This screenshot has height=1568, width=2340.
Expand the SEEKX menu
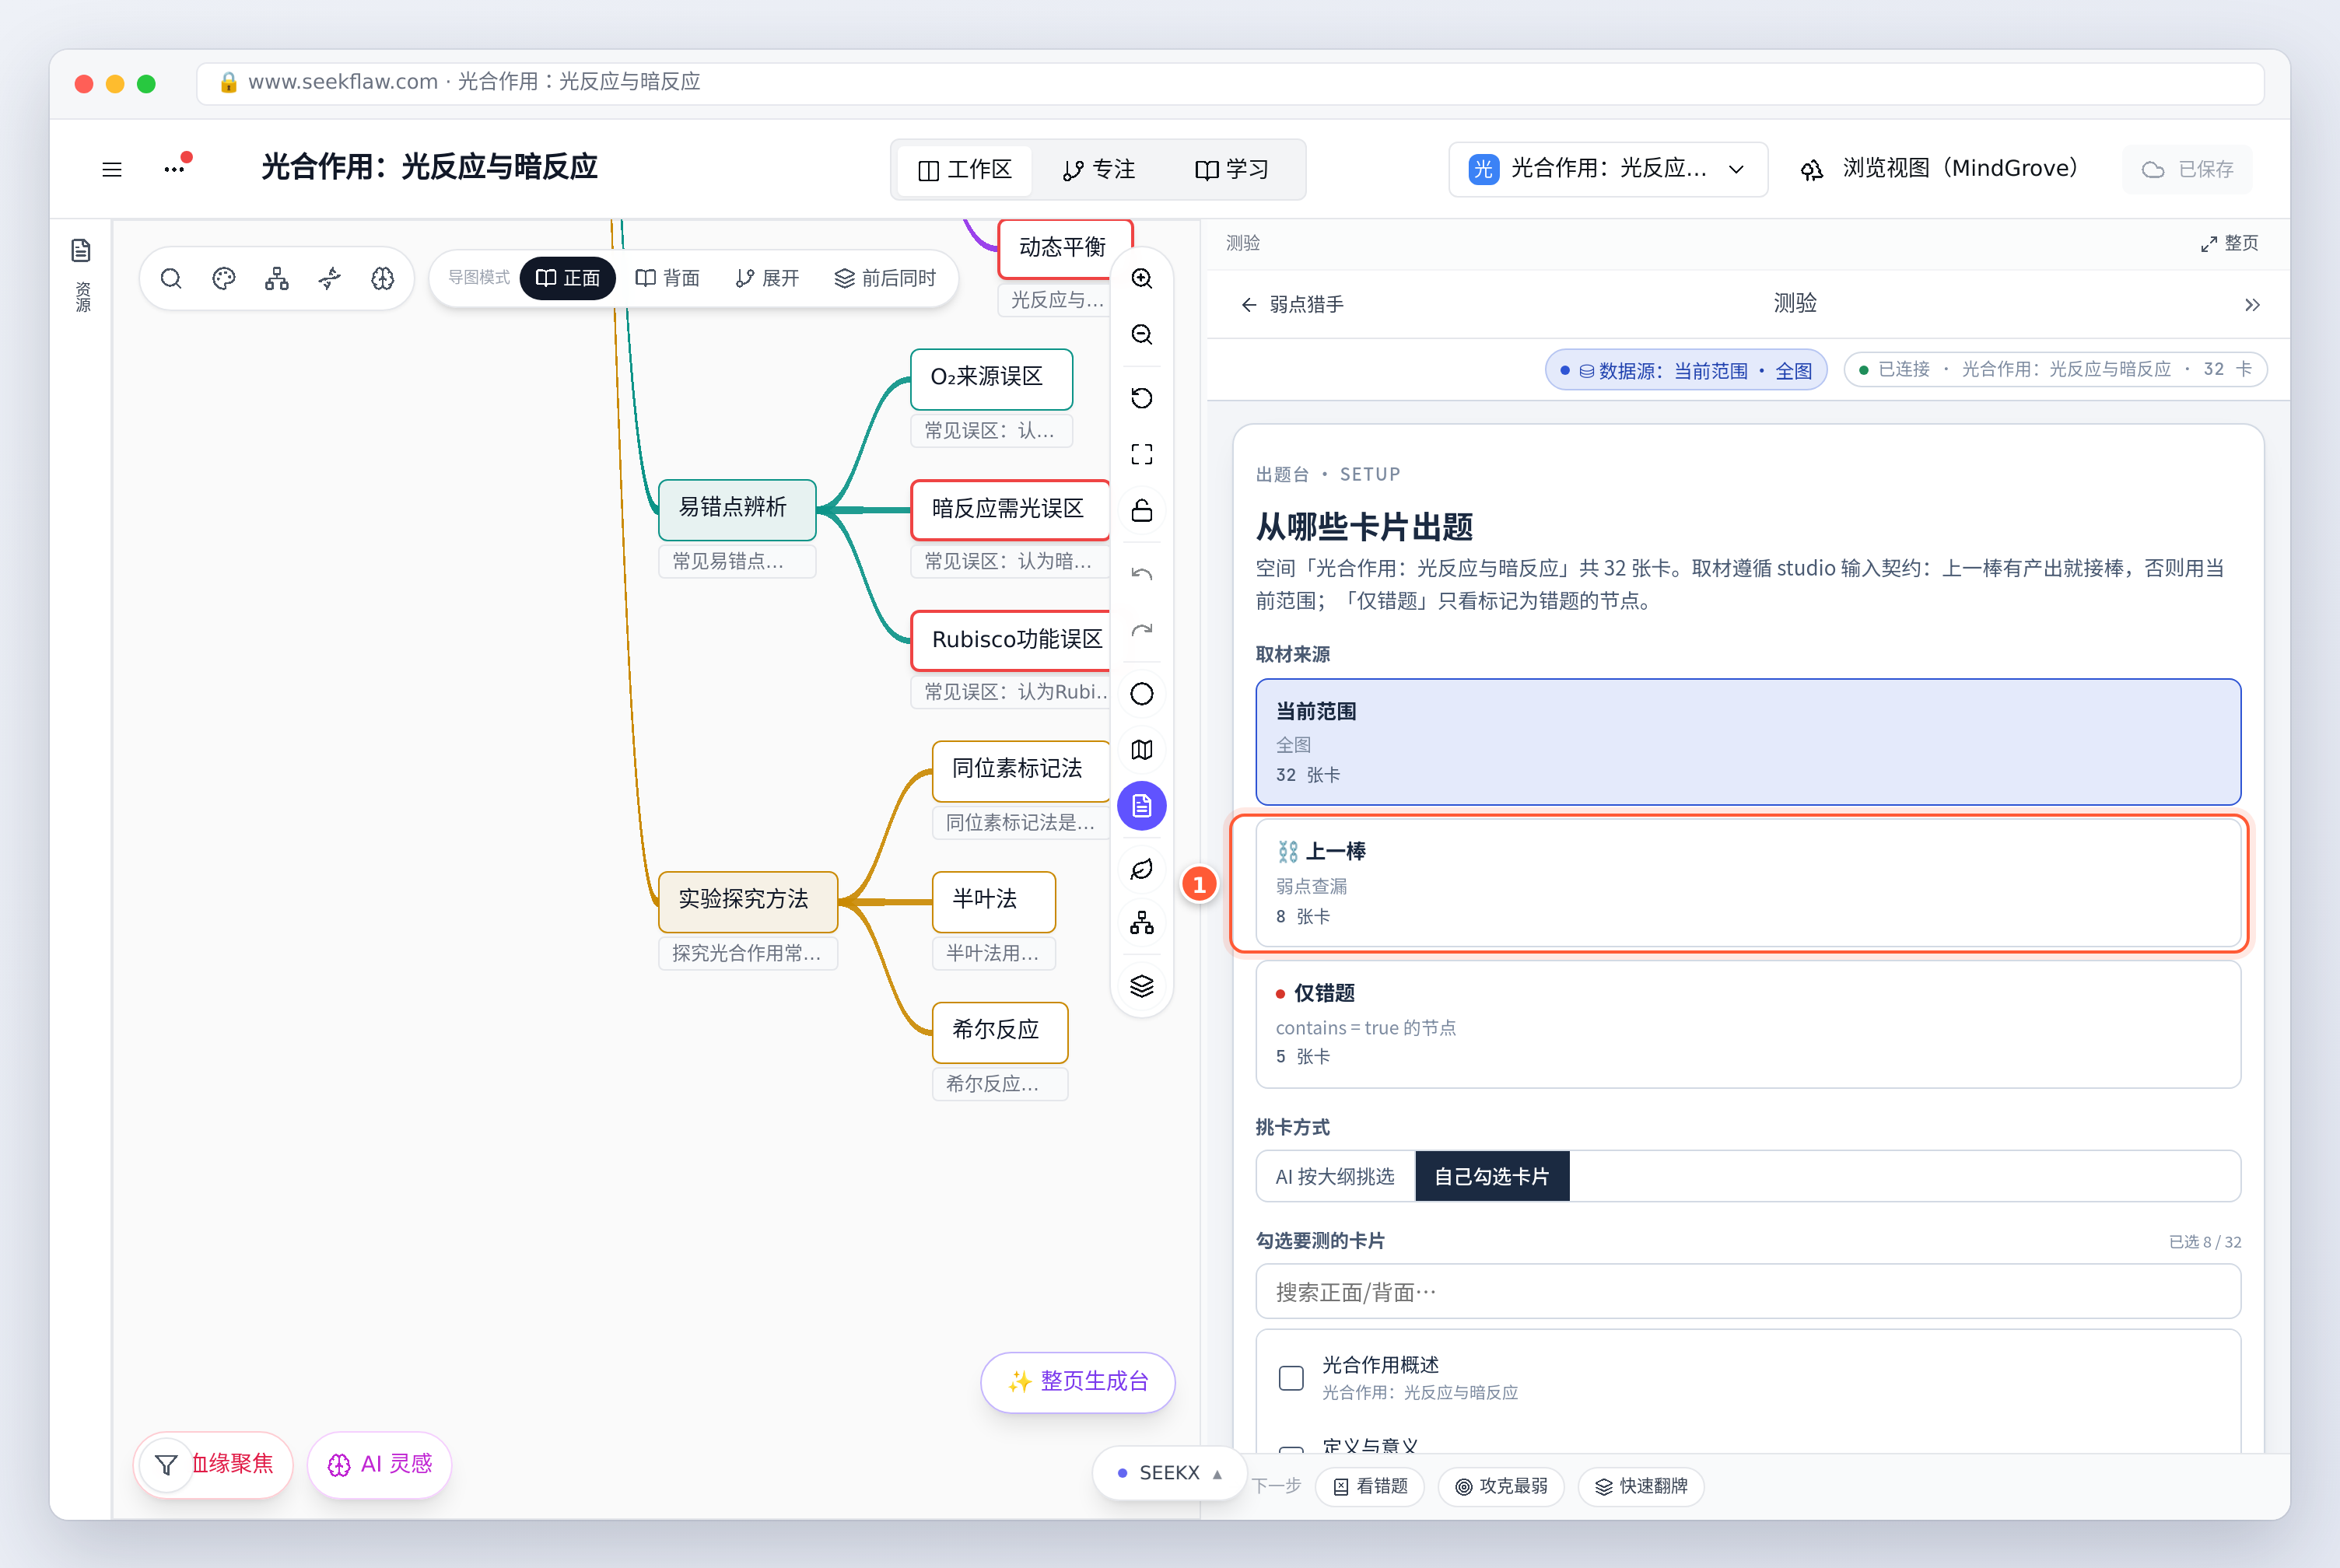coord(1170,1473)
